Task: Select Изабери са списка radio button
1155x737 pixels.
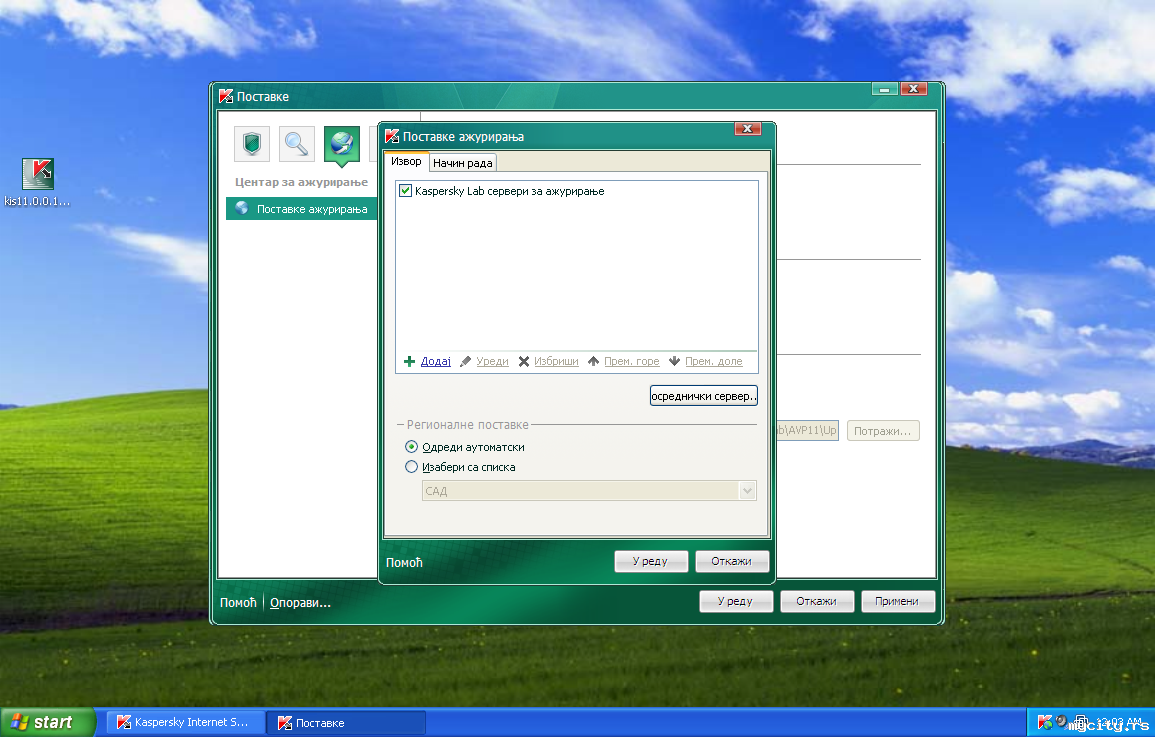Action: pos(412,467)
